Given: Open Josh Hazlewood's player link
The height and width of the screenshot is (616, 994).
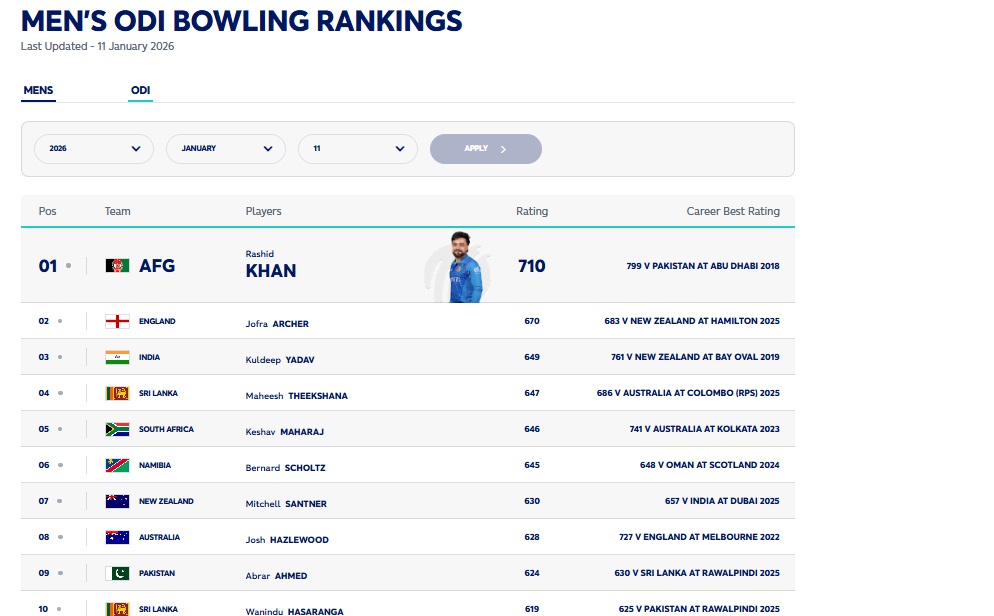Looking at the screenshot, I should [287, 540].
